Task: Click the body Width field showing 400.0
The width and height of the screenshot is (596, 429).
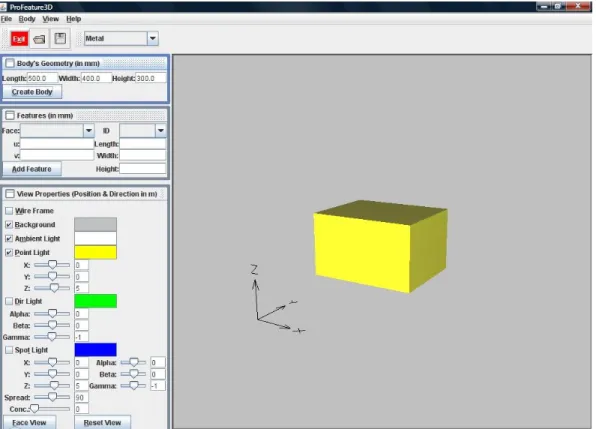Action: (97, 78)
